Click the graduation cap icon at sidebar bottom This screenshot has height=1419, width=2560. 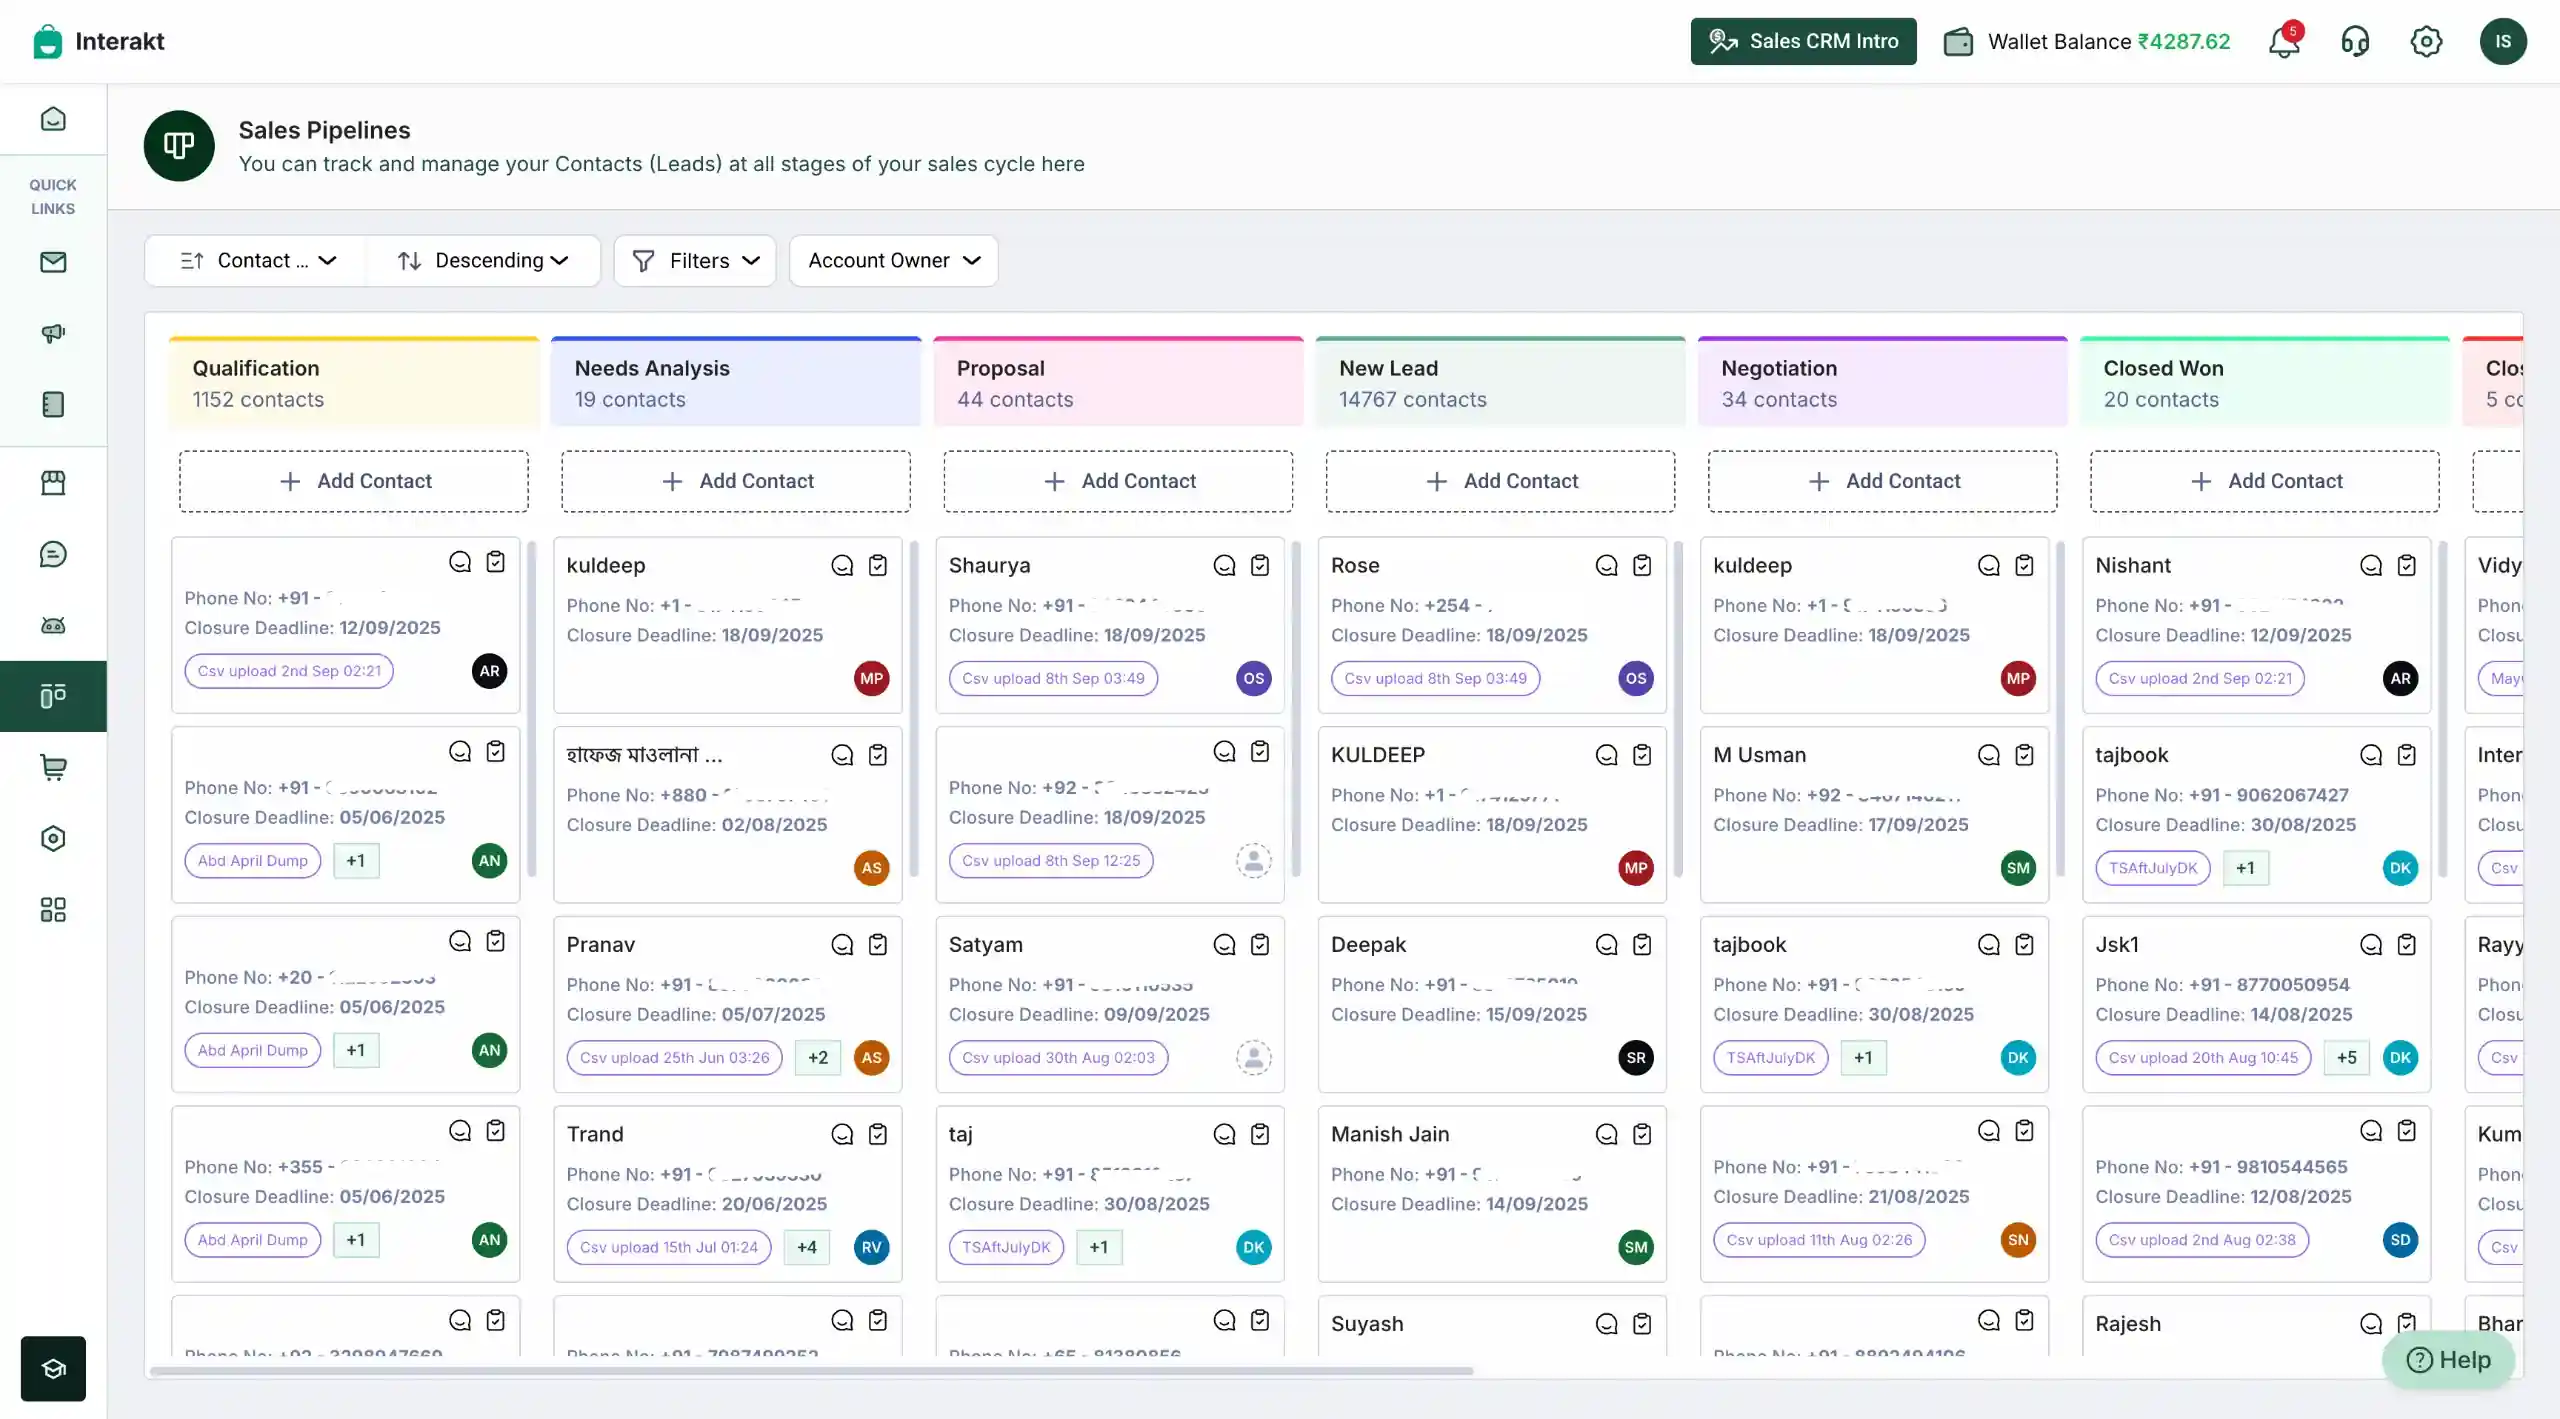(53, 1368)
